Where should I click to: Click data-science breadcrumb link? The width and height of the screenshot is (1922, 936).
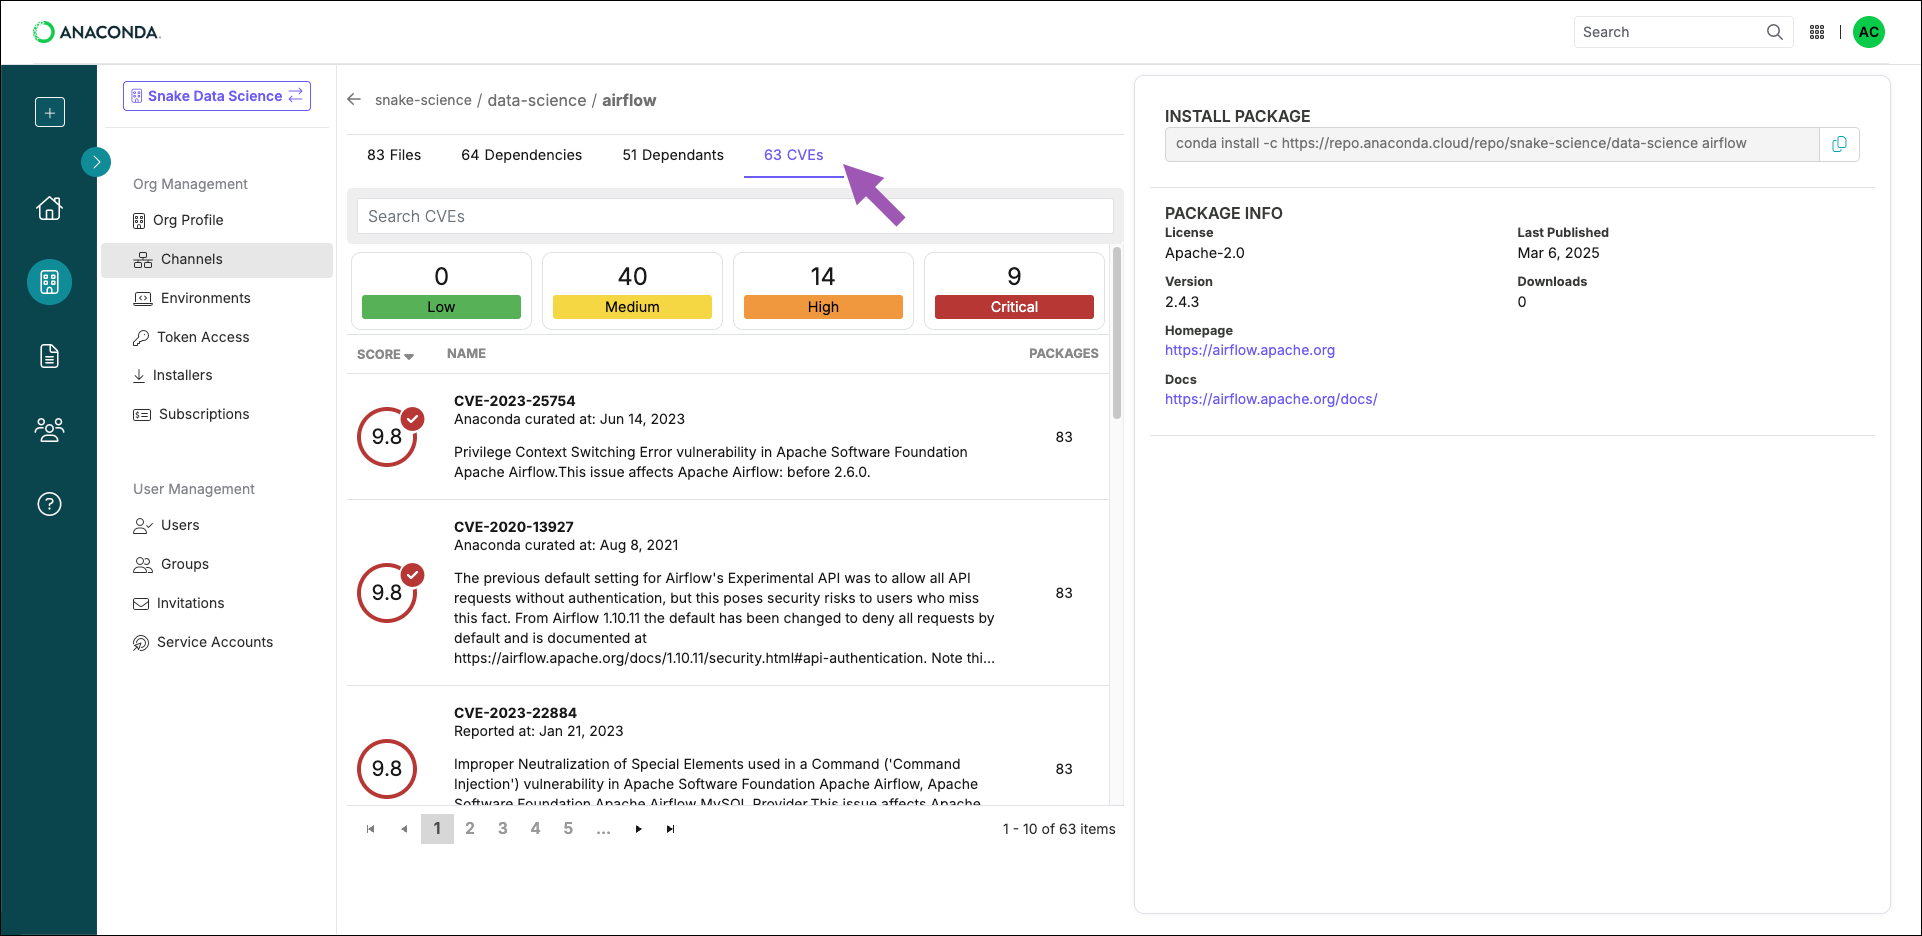point(537,100)
